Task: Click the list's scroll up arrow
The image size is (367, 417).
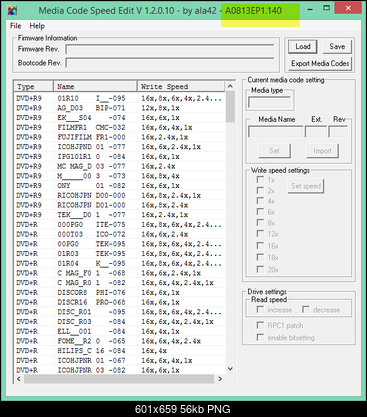Action: (230, 86)
